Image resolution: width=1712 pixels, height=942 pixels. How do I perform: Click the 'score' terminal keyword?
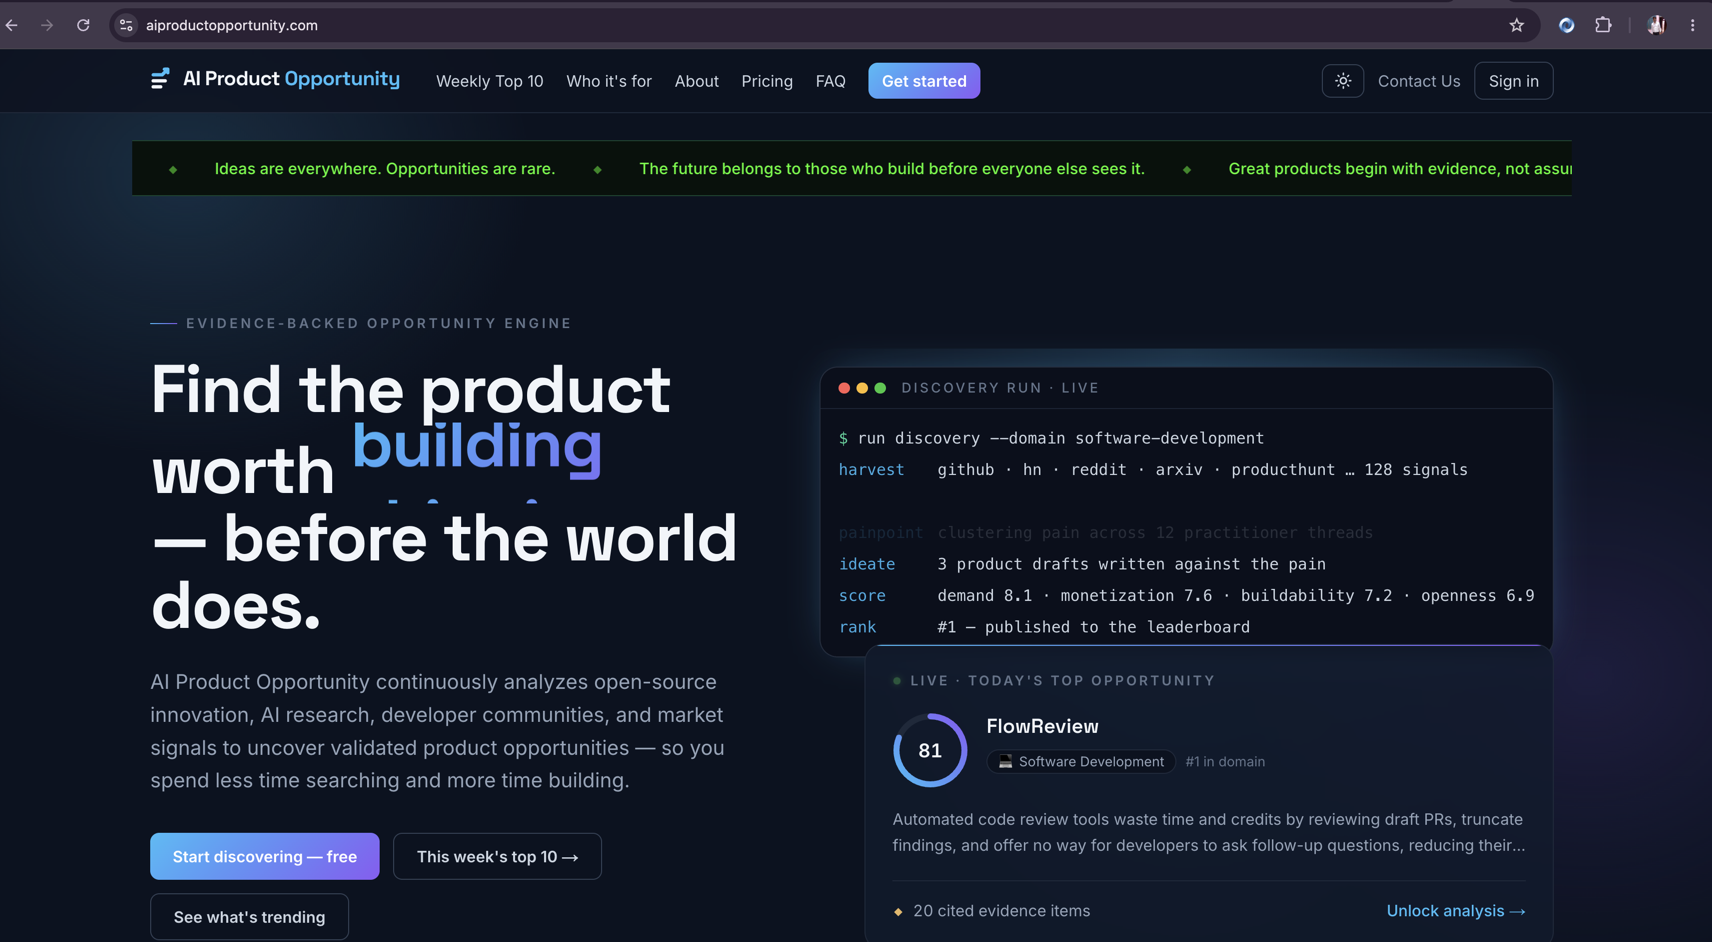click(862, 596)
